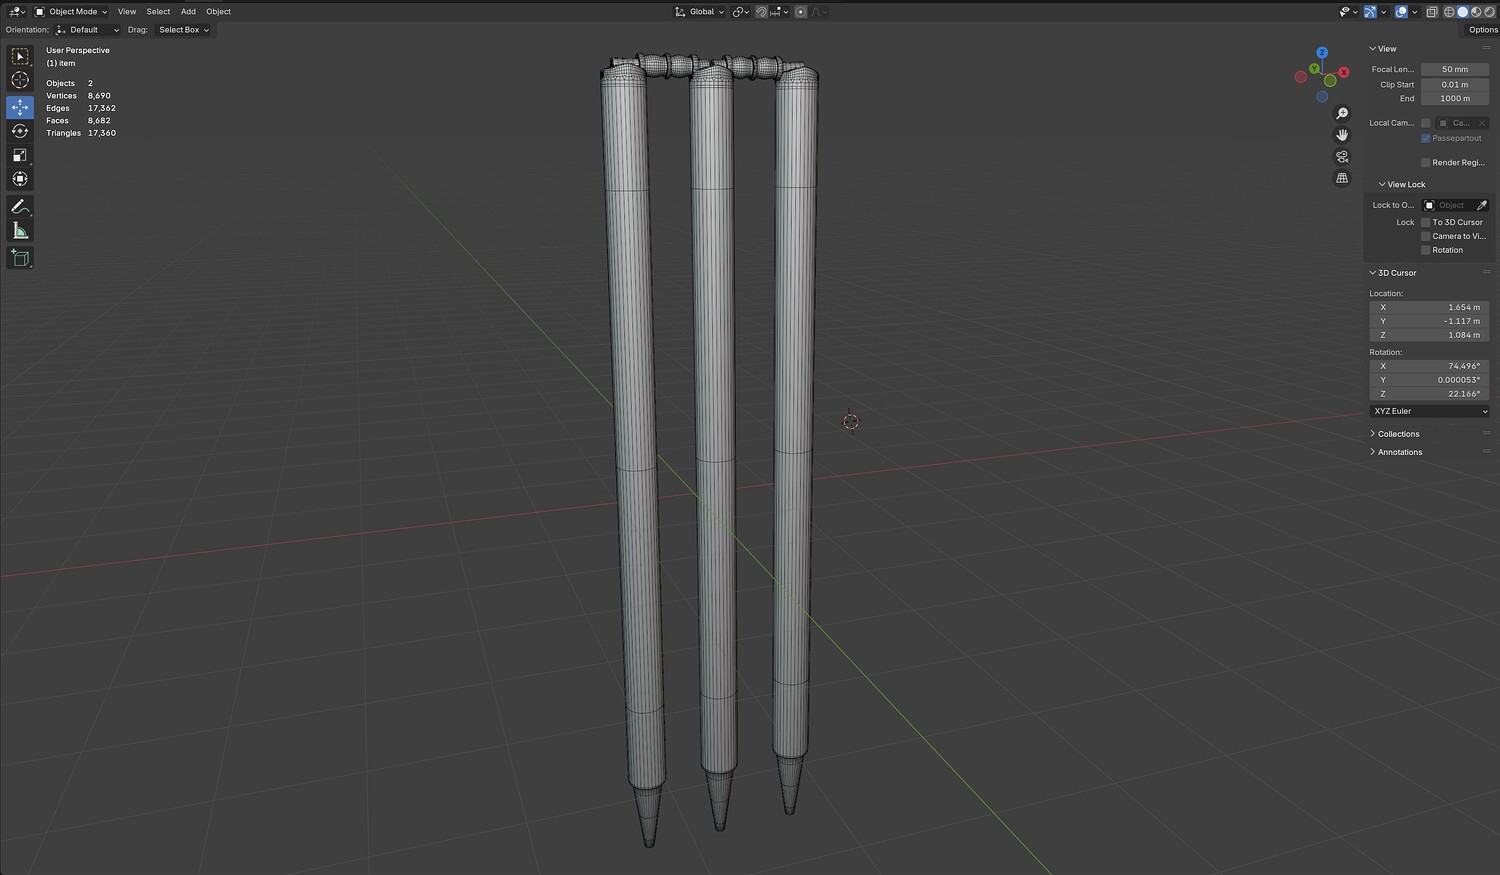Select the Rotate tool
The width and height of the screenshot is (1500, 875).
[20, 131]
